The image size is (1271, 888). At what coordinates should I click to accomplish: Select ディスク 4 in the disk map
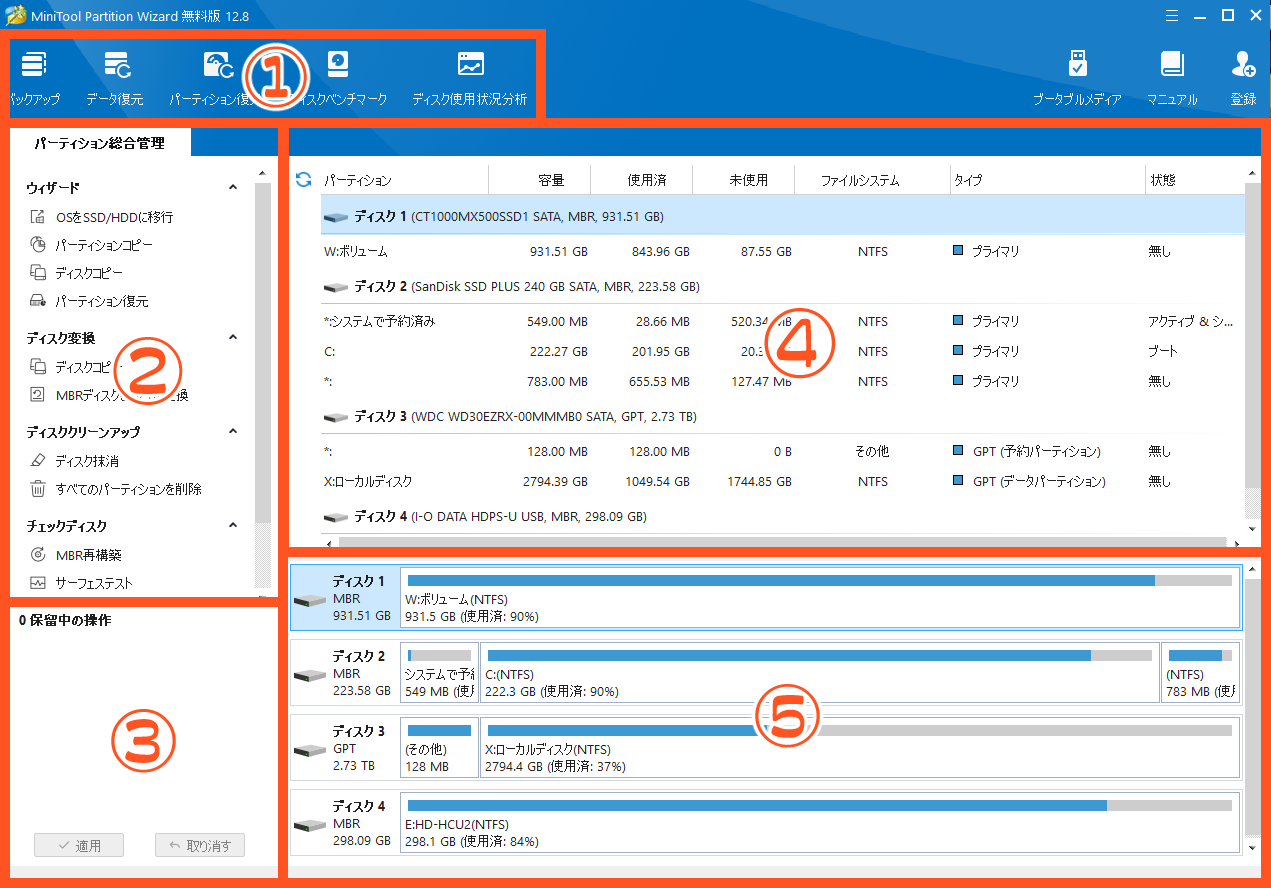pyautogui.click(x=342, y=822)
